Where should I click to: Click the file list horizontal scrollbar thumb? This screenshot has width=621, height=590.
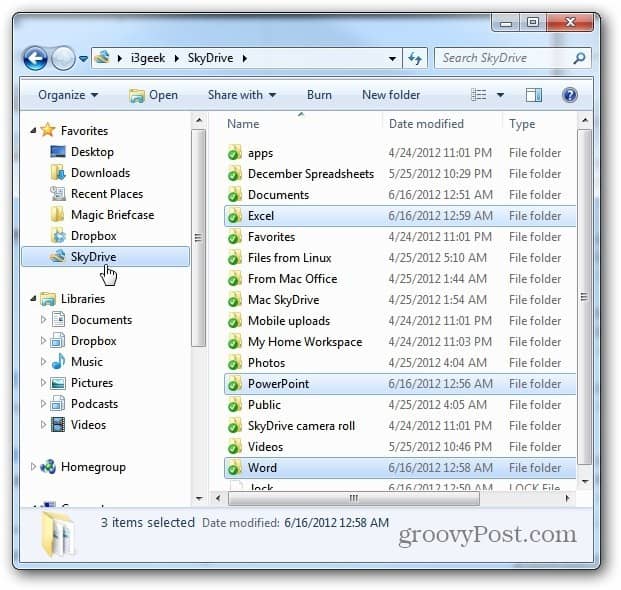click(354, 498)
